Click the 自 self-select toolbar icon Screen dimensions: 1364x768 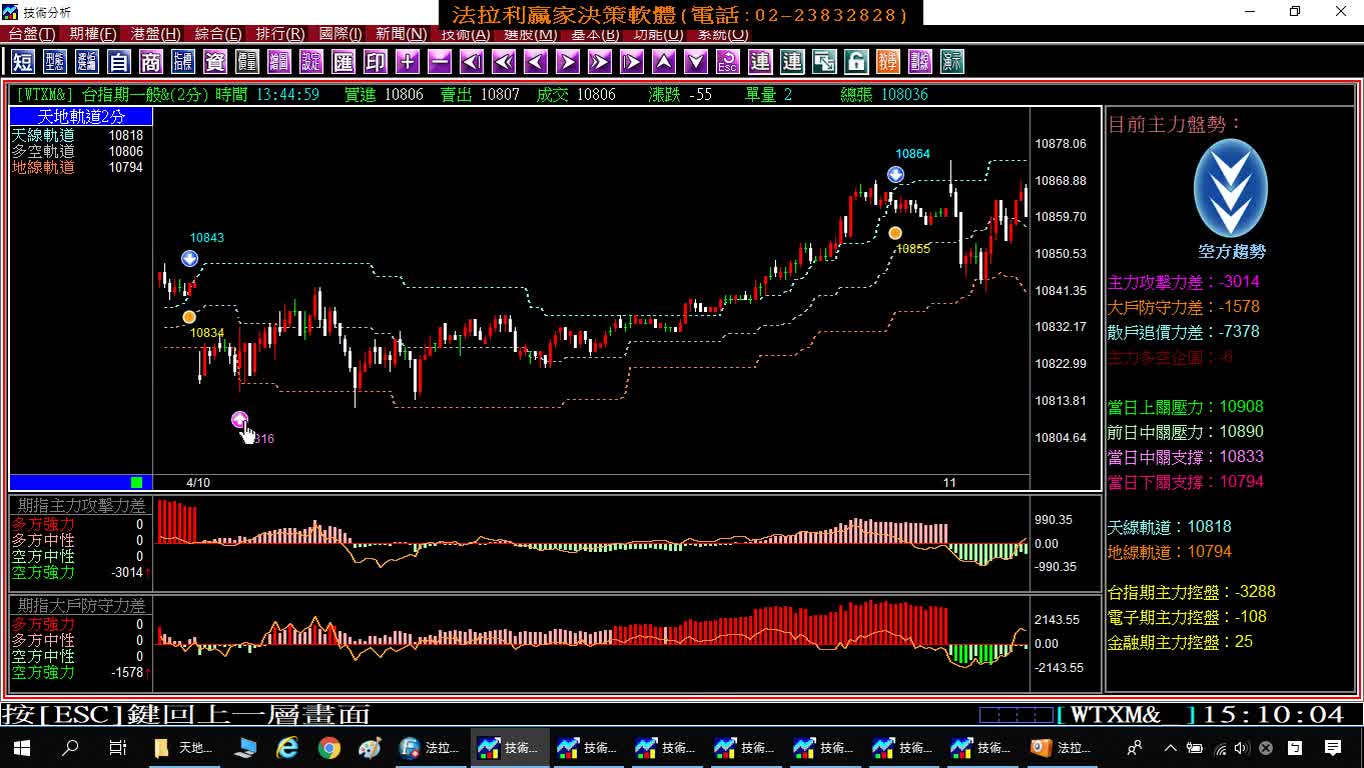(x=119, y=62)
